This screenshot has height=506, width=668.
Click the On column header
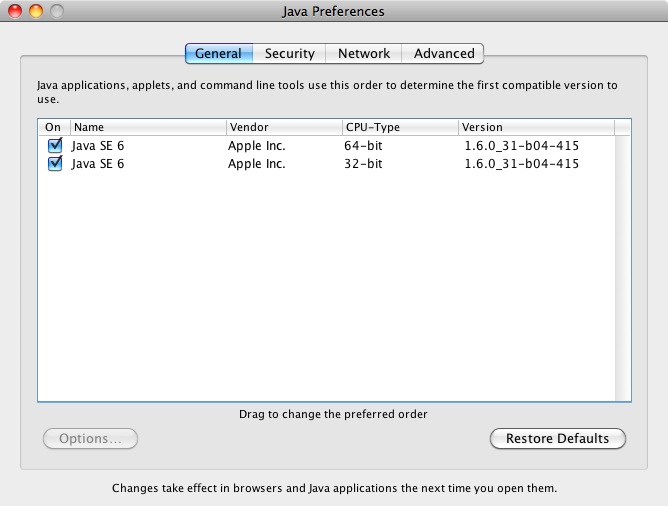click(x=54, y=127)
